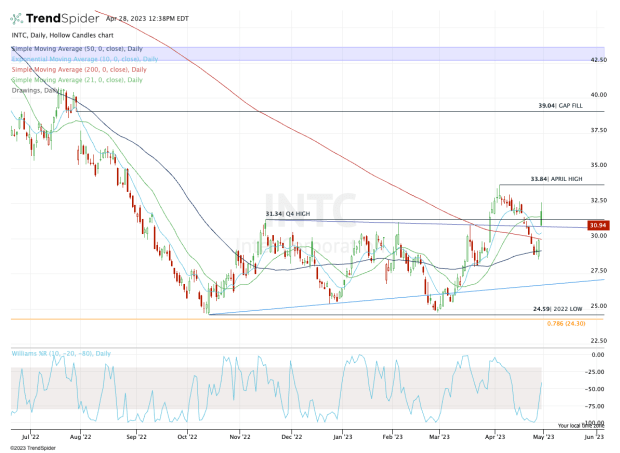Click the Oct '22 date axis label

187,436
